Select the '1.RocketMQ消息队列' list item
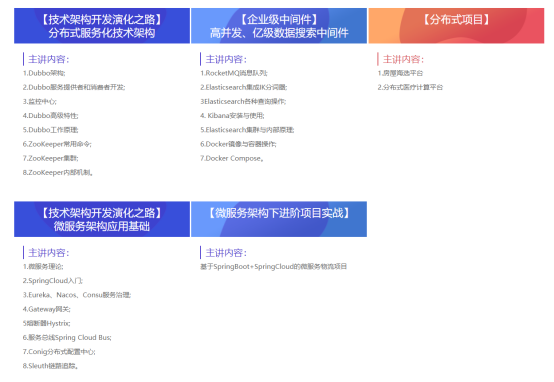Screen dimensions: 554x382 pos(234,73)
